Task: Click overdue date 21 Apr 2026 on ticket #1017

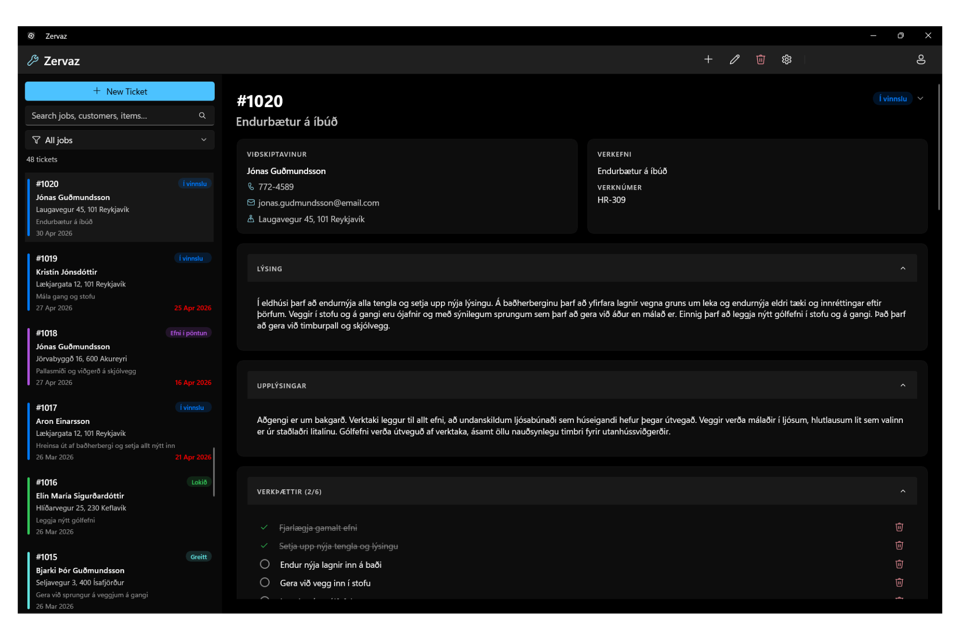Action: pos(193,457)
